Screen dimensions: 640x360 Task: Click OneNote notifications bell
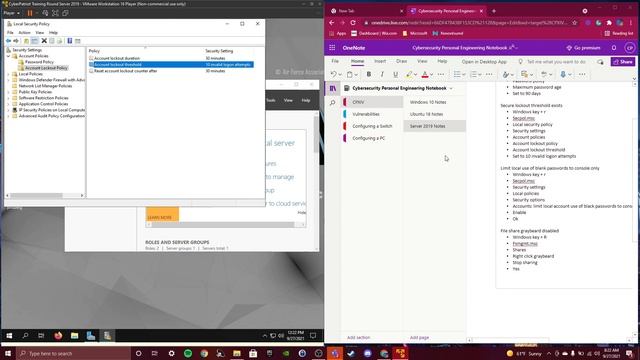pos(614,48)
